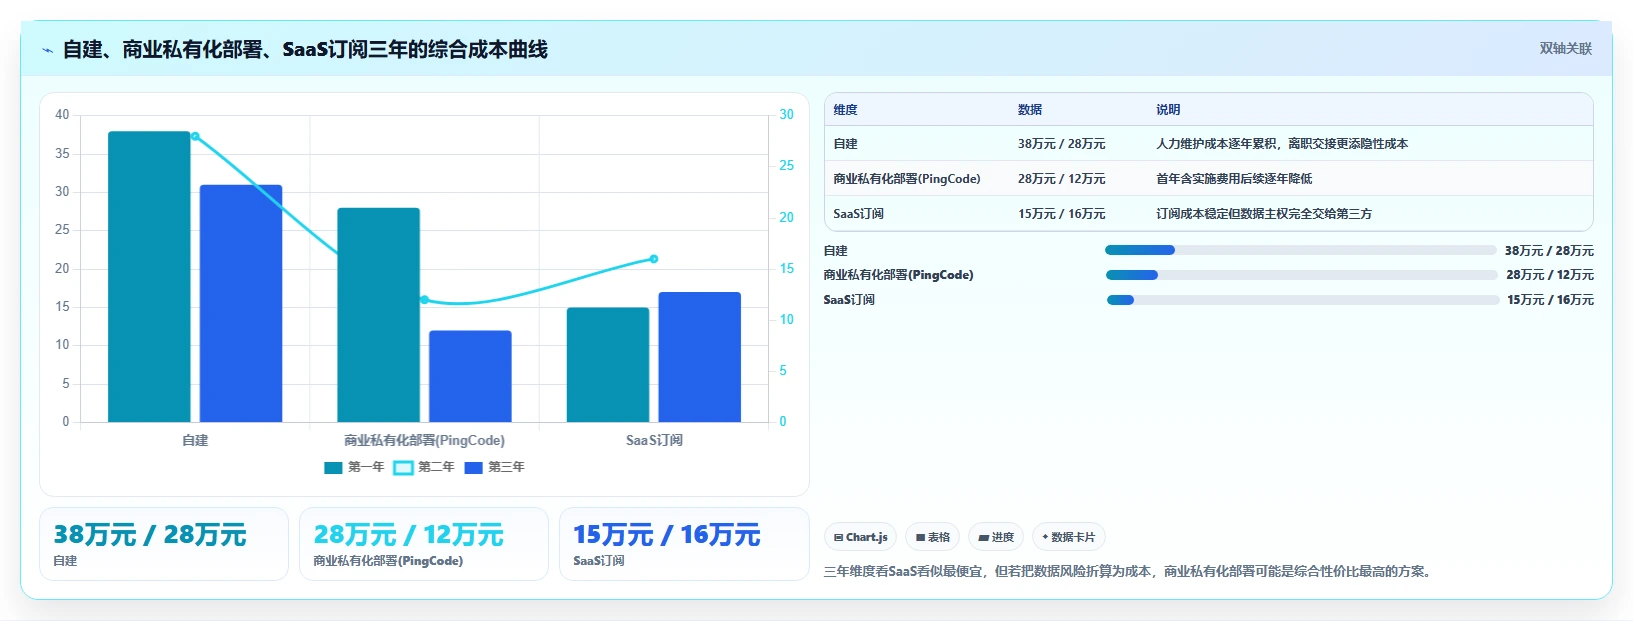
Task: Click the panel title text
Action: (x=305, y=50)
